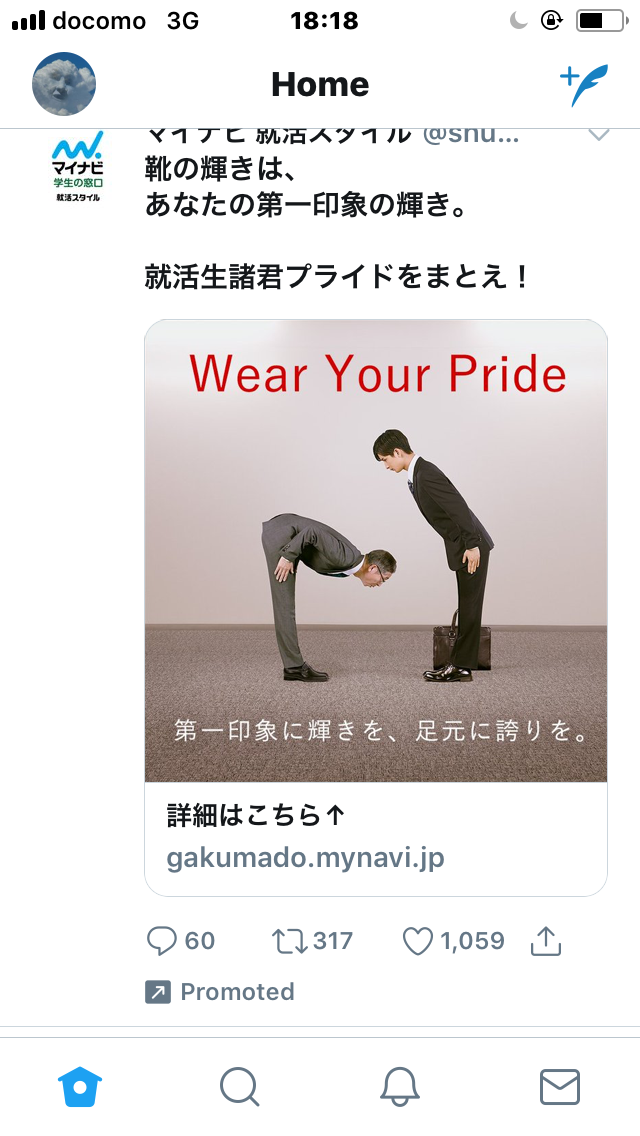Screen dimensions: 640x1136
Task: Expand tweet options chevron dropdown
Action: point(599,135)
